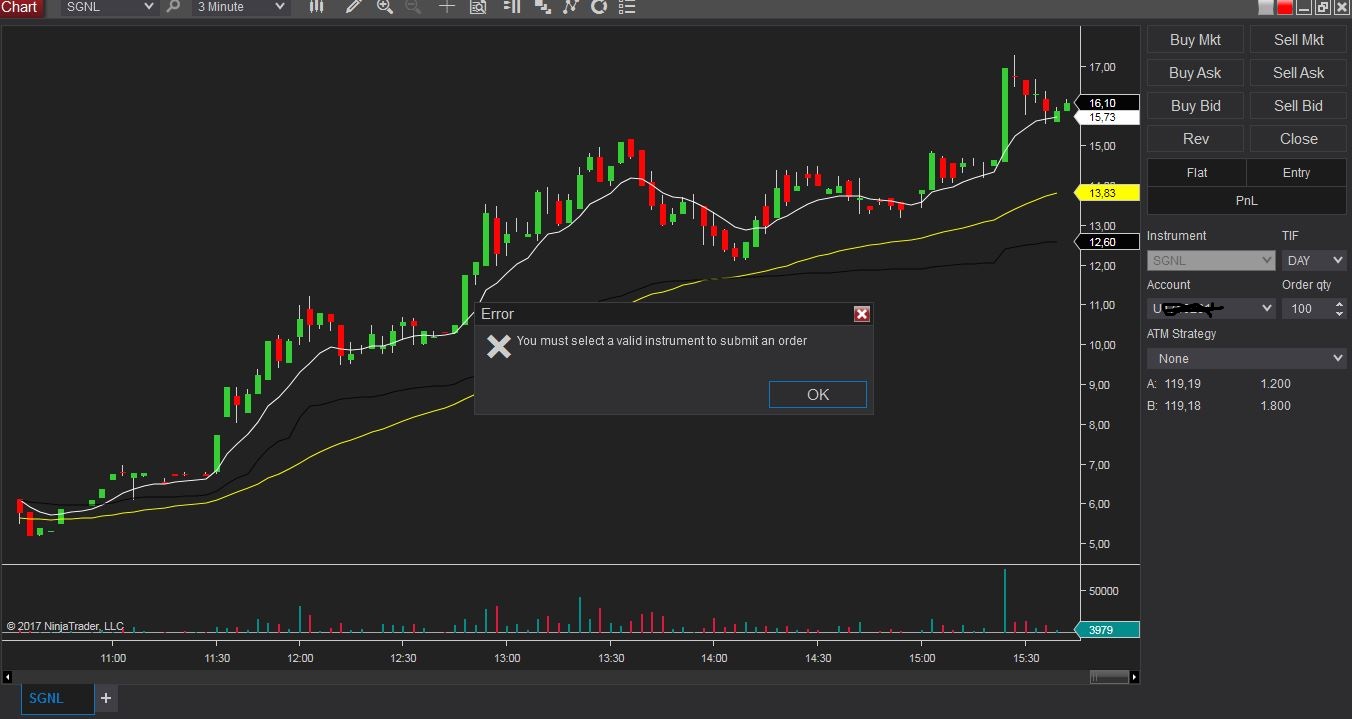Click the Chart window title label
Viewport: 1352px width, 719px height.
point(20,7)
